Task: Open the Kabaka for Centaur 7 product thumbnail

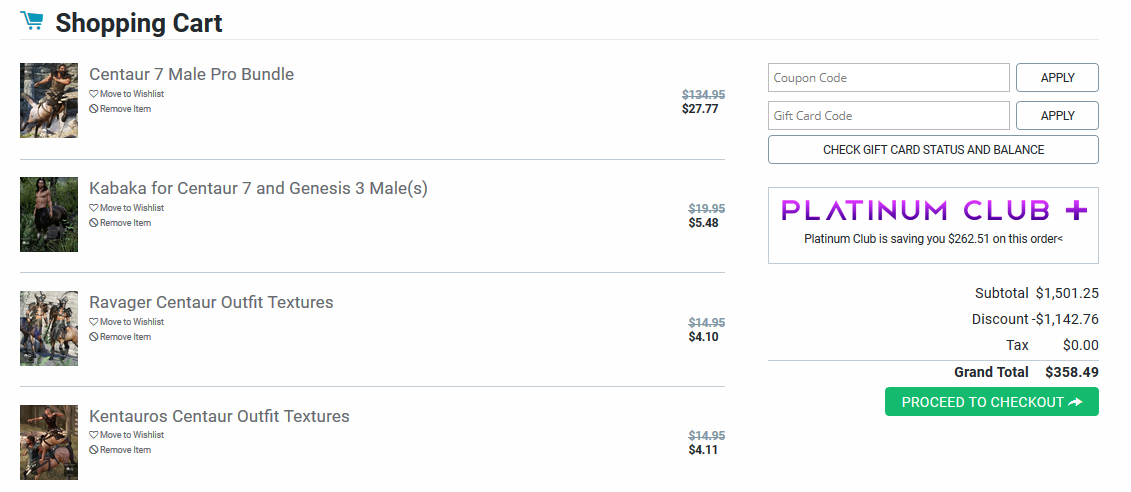Action: [49, 214]
